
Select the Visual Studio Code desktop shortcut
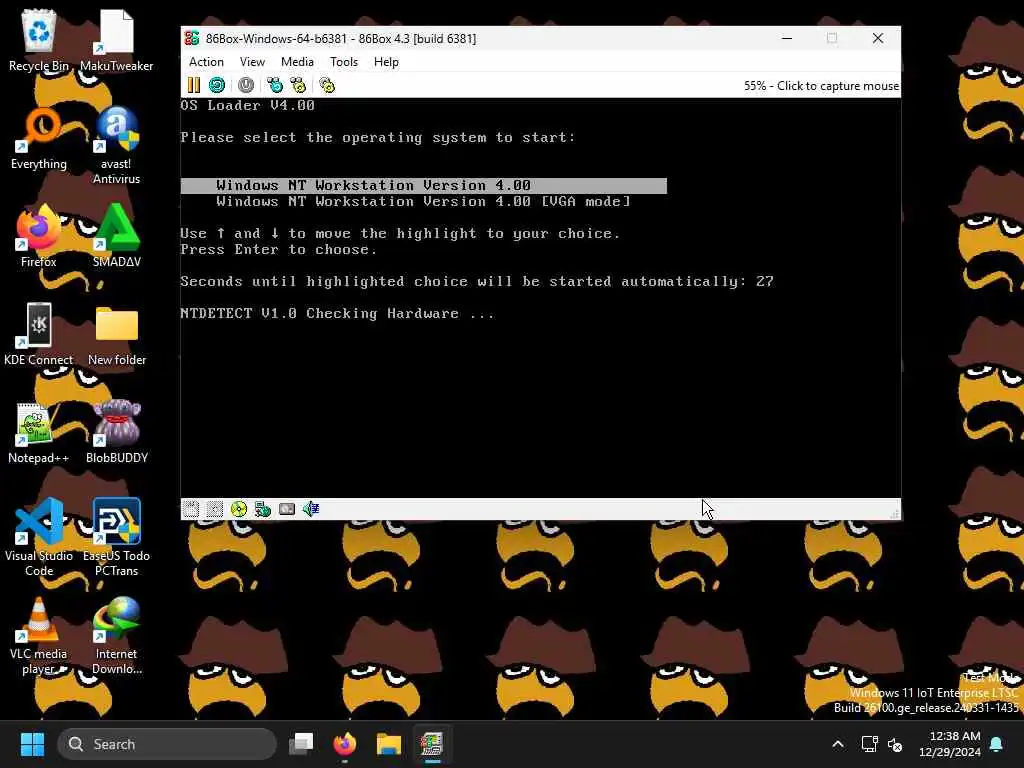[x=39, y=537]
